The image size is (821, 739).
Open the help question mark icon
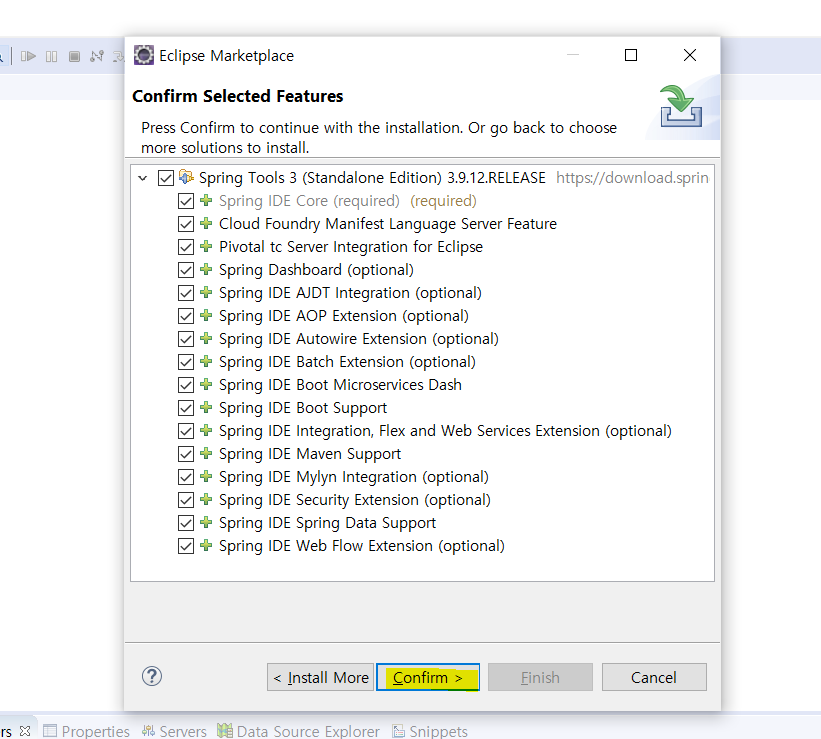152,676
